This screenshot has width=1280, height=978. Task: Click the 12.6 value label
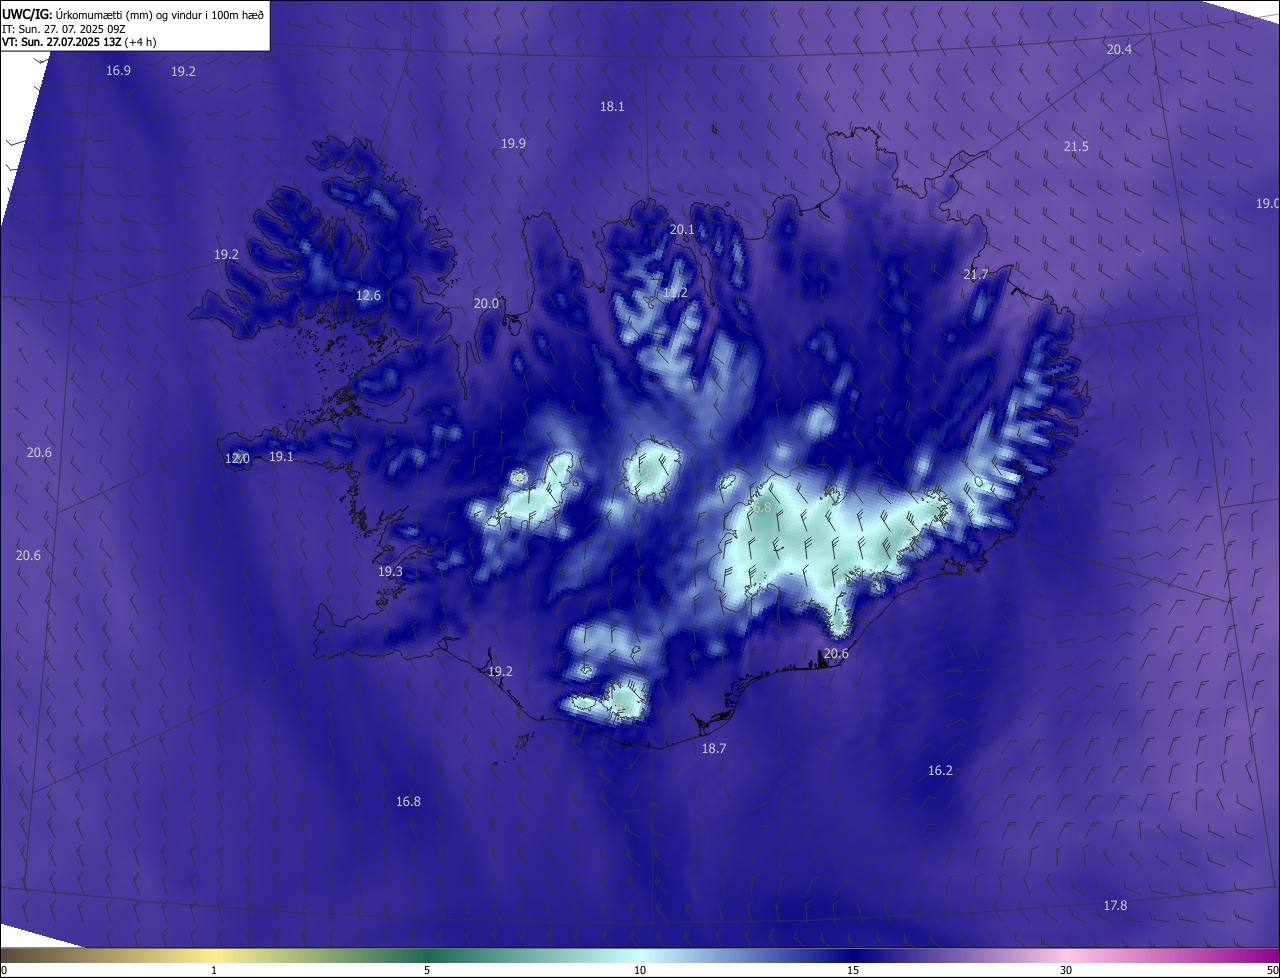[368, 295]
